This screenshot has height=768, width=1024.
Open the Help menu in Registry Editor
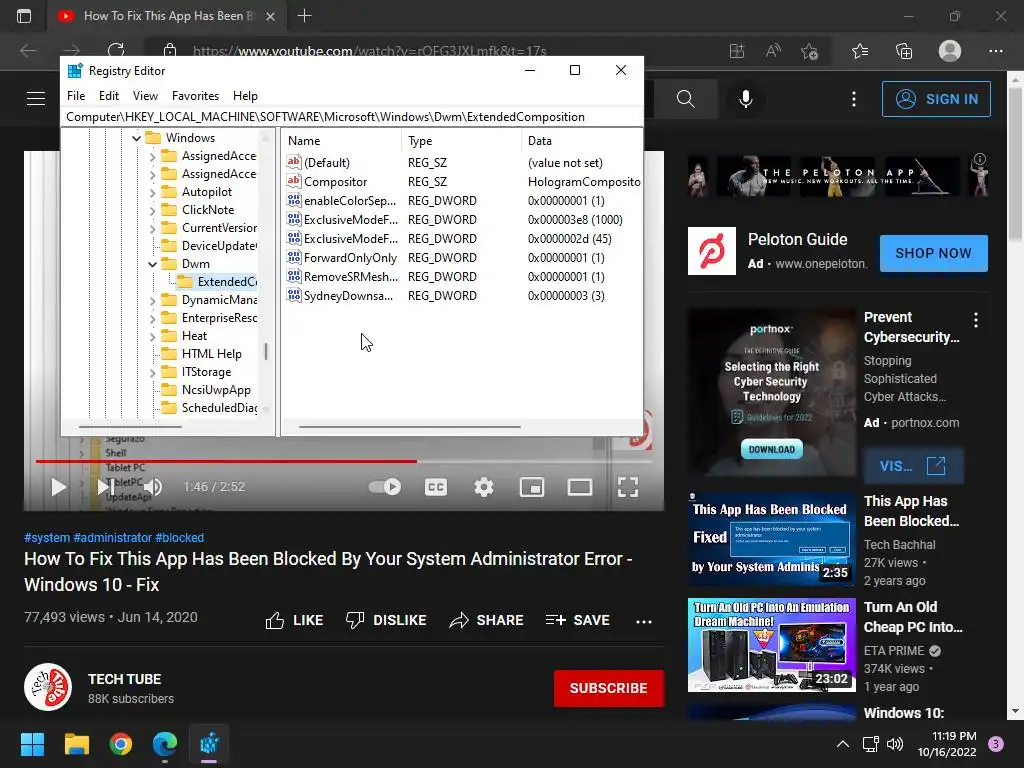(x=245, y=96)
